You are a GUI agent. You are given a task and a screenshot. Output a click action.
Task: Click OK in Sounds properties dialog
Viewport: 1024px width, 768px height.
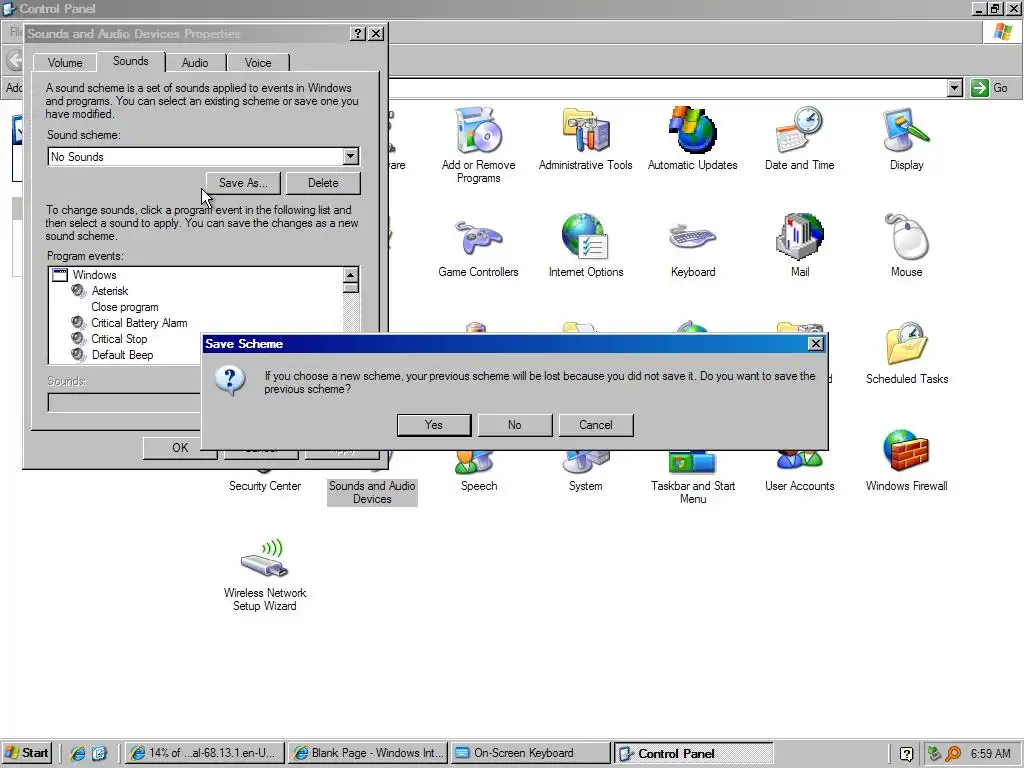[180, 448]
